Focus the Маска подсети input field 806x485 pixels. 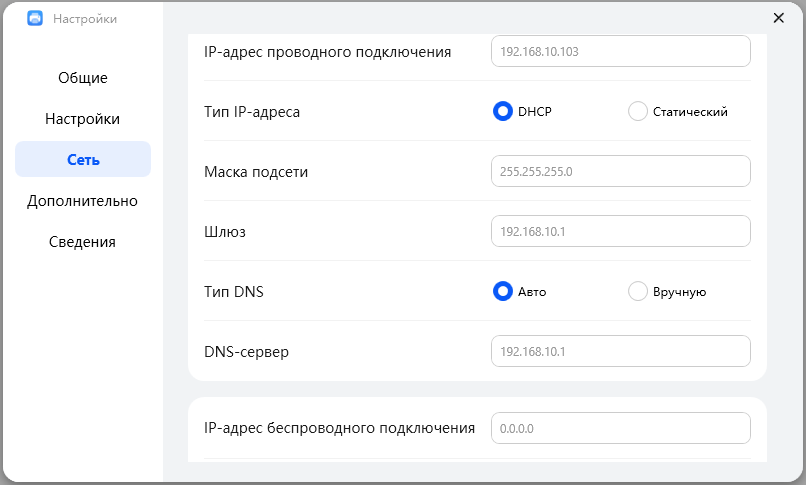pos(620,171)
